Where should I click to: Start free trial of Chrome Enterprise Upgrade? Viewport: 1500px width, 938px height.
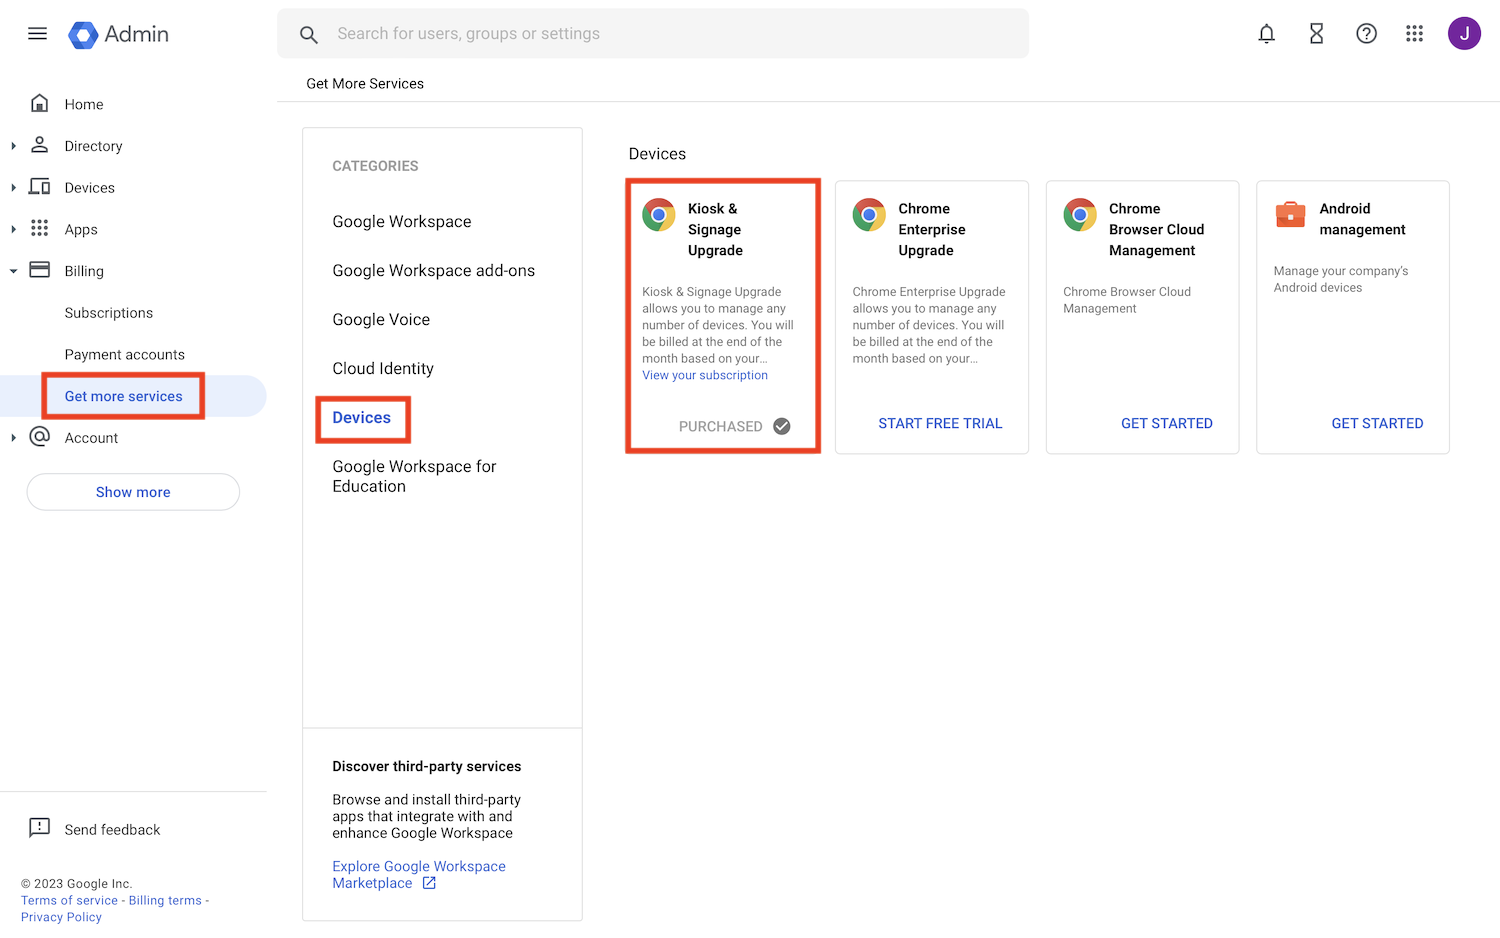tap(940, 423)
